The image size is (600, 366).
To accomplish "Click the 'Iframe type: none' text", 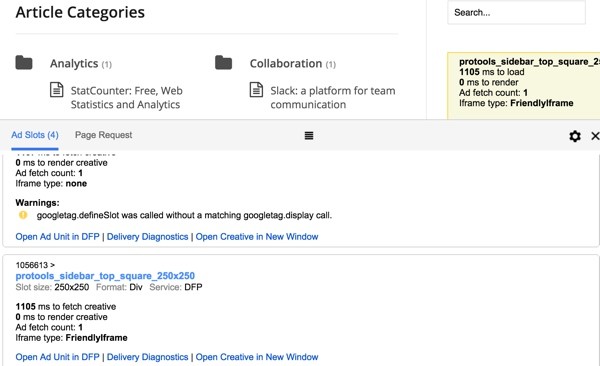I will (x=51, y=183).
